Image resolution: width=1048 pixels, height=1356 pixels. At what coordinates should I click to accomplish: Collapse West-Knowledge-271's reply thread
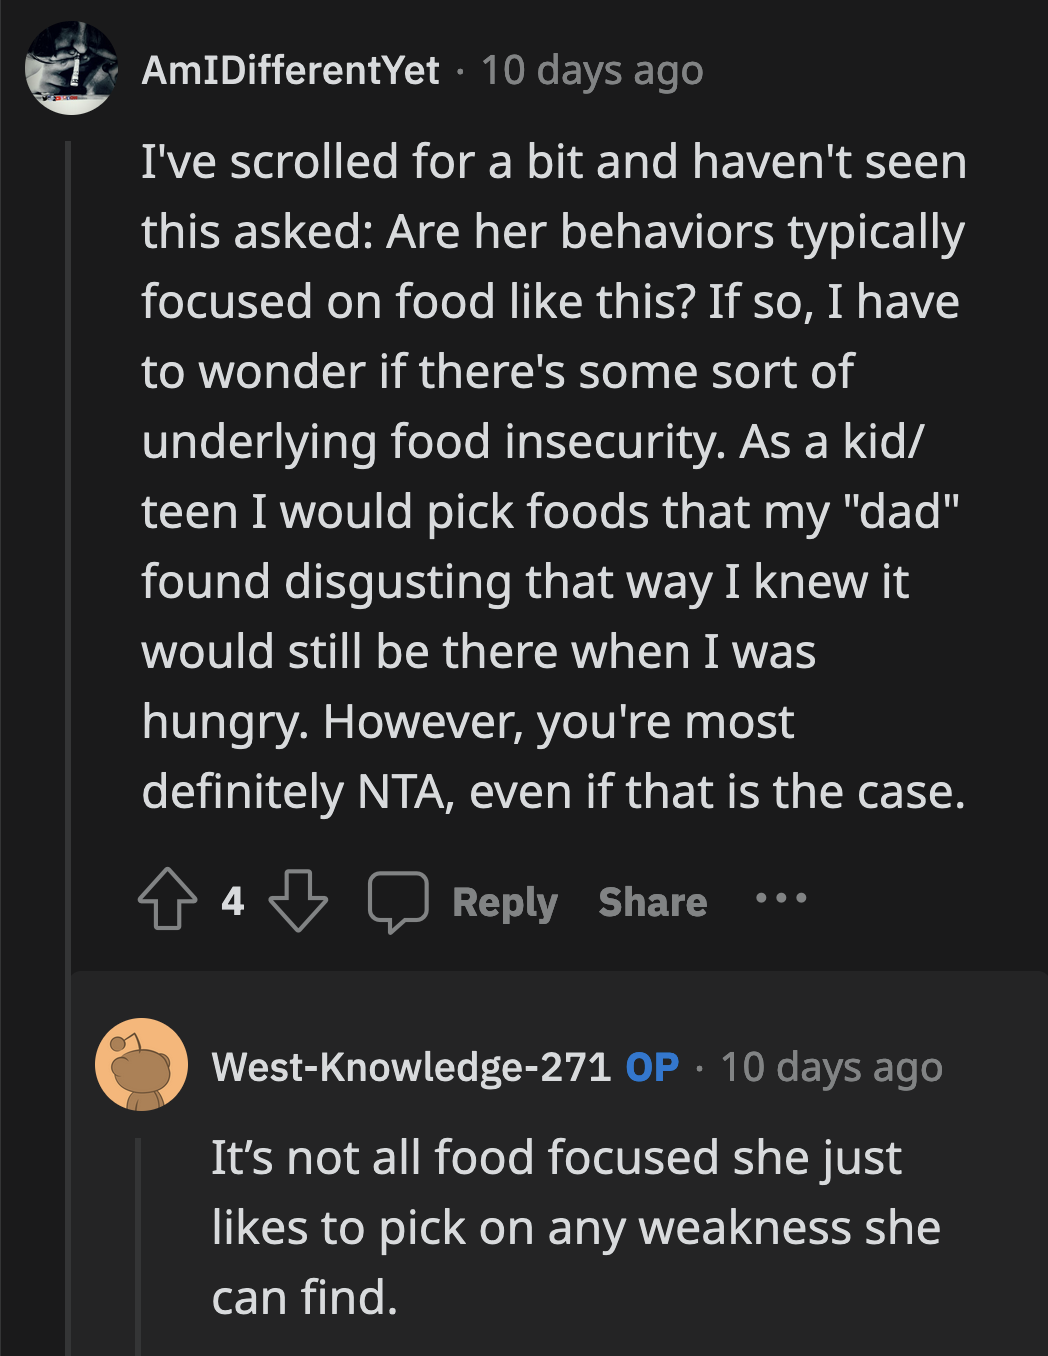(x=138, y=1250)
